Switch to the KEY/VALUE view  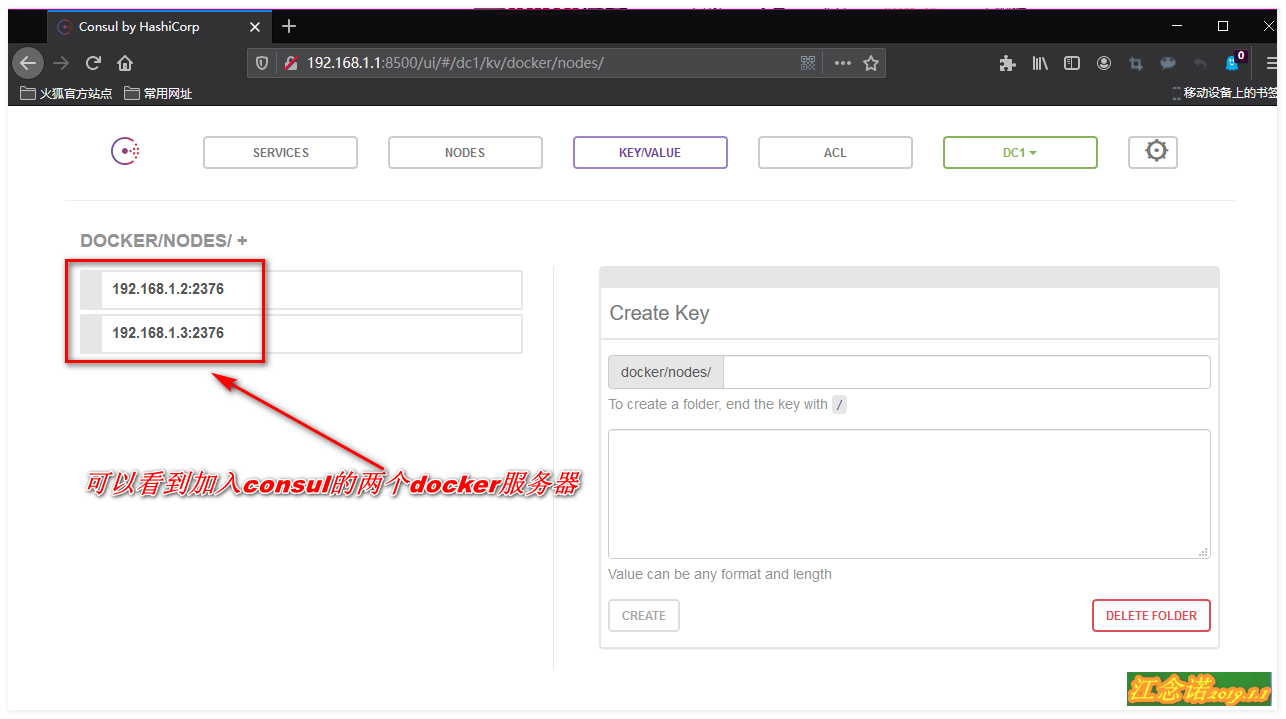650,152
